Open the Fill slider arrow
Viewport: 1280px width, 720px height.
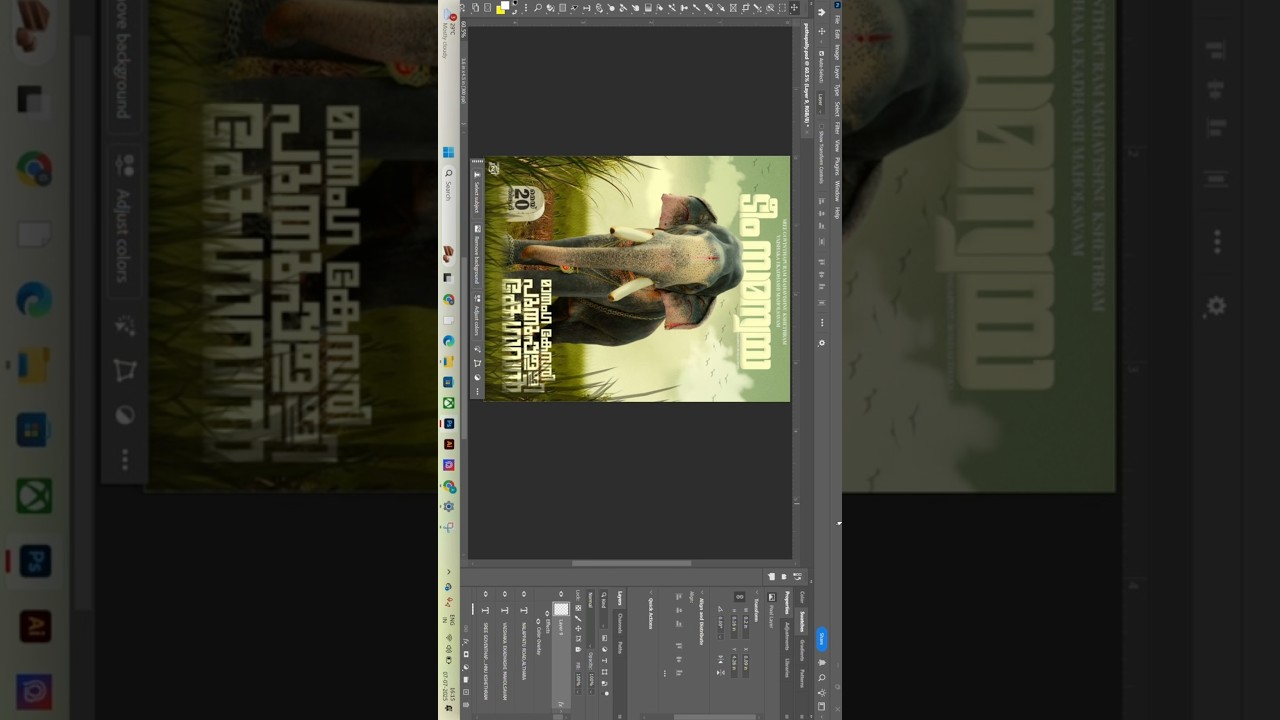point(578,692)
